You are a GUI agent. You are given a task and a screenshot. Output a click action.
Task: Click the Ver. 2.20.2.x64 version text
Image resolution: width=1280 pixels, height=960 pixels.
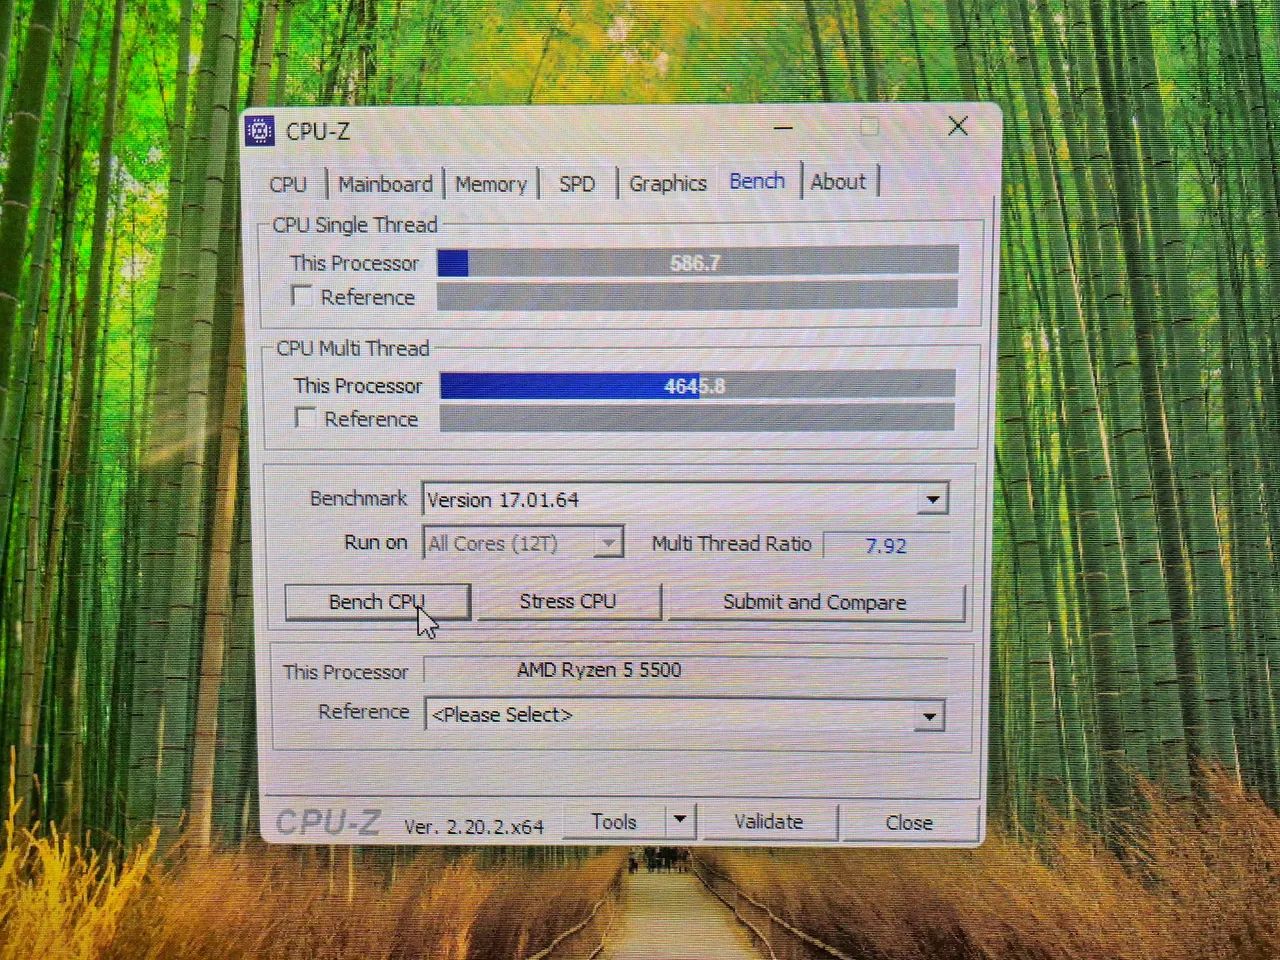coord(474,827)
